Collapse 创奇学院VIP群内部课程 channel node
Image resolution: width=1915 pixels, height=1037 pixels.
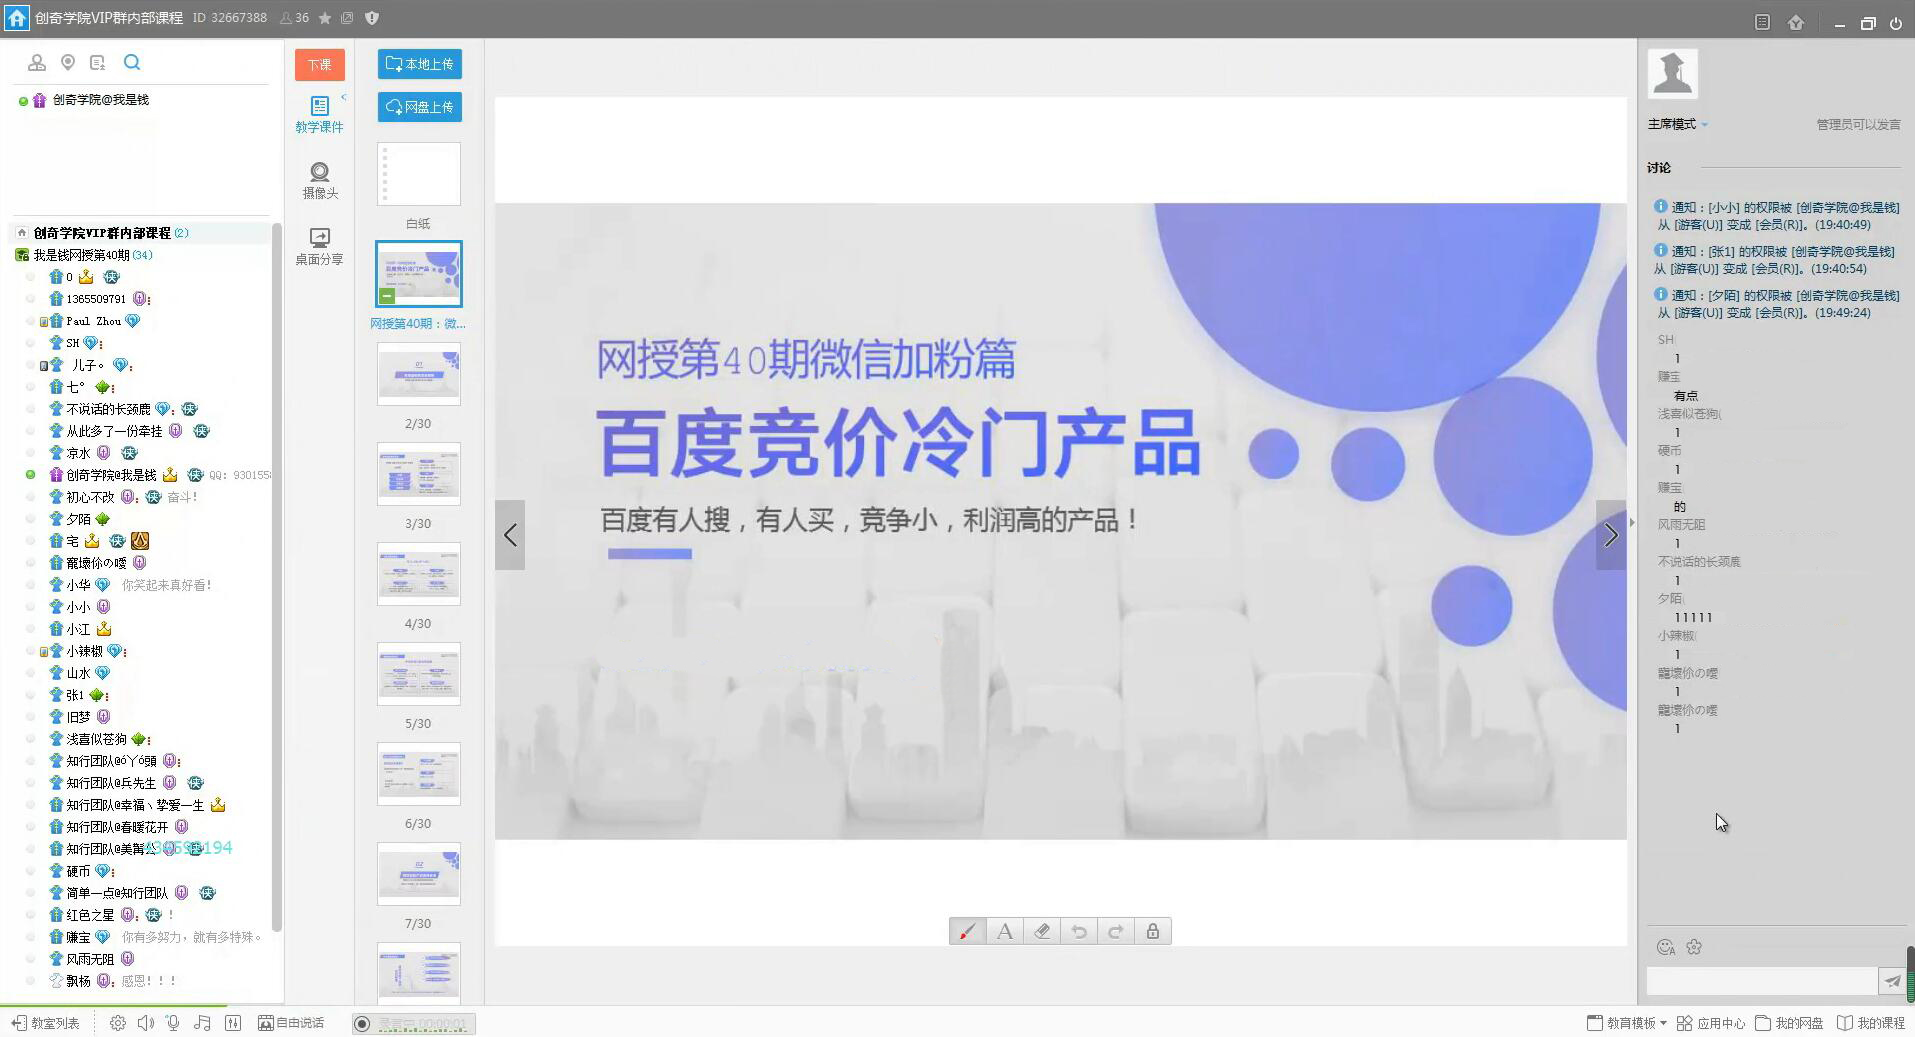21,233
